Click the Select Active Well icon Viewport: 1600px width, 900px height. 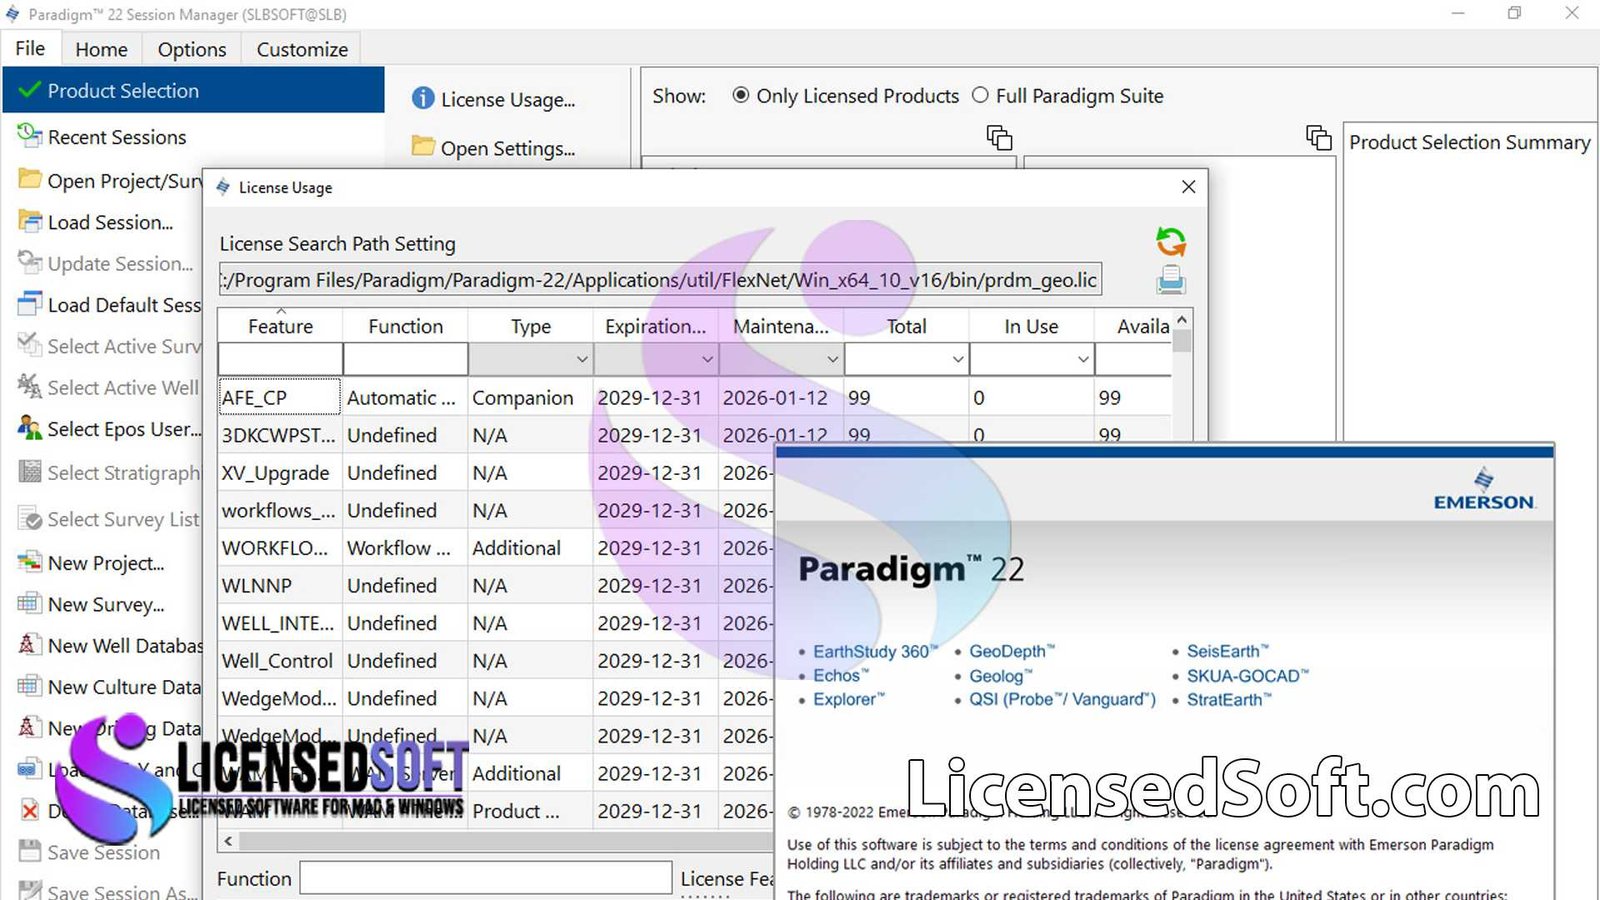(x=30, y=386)
